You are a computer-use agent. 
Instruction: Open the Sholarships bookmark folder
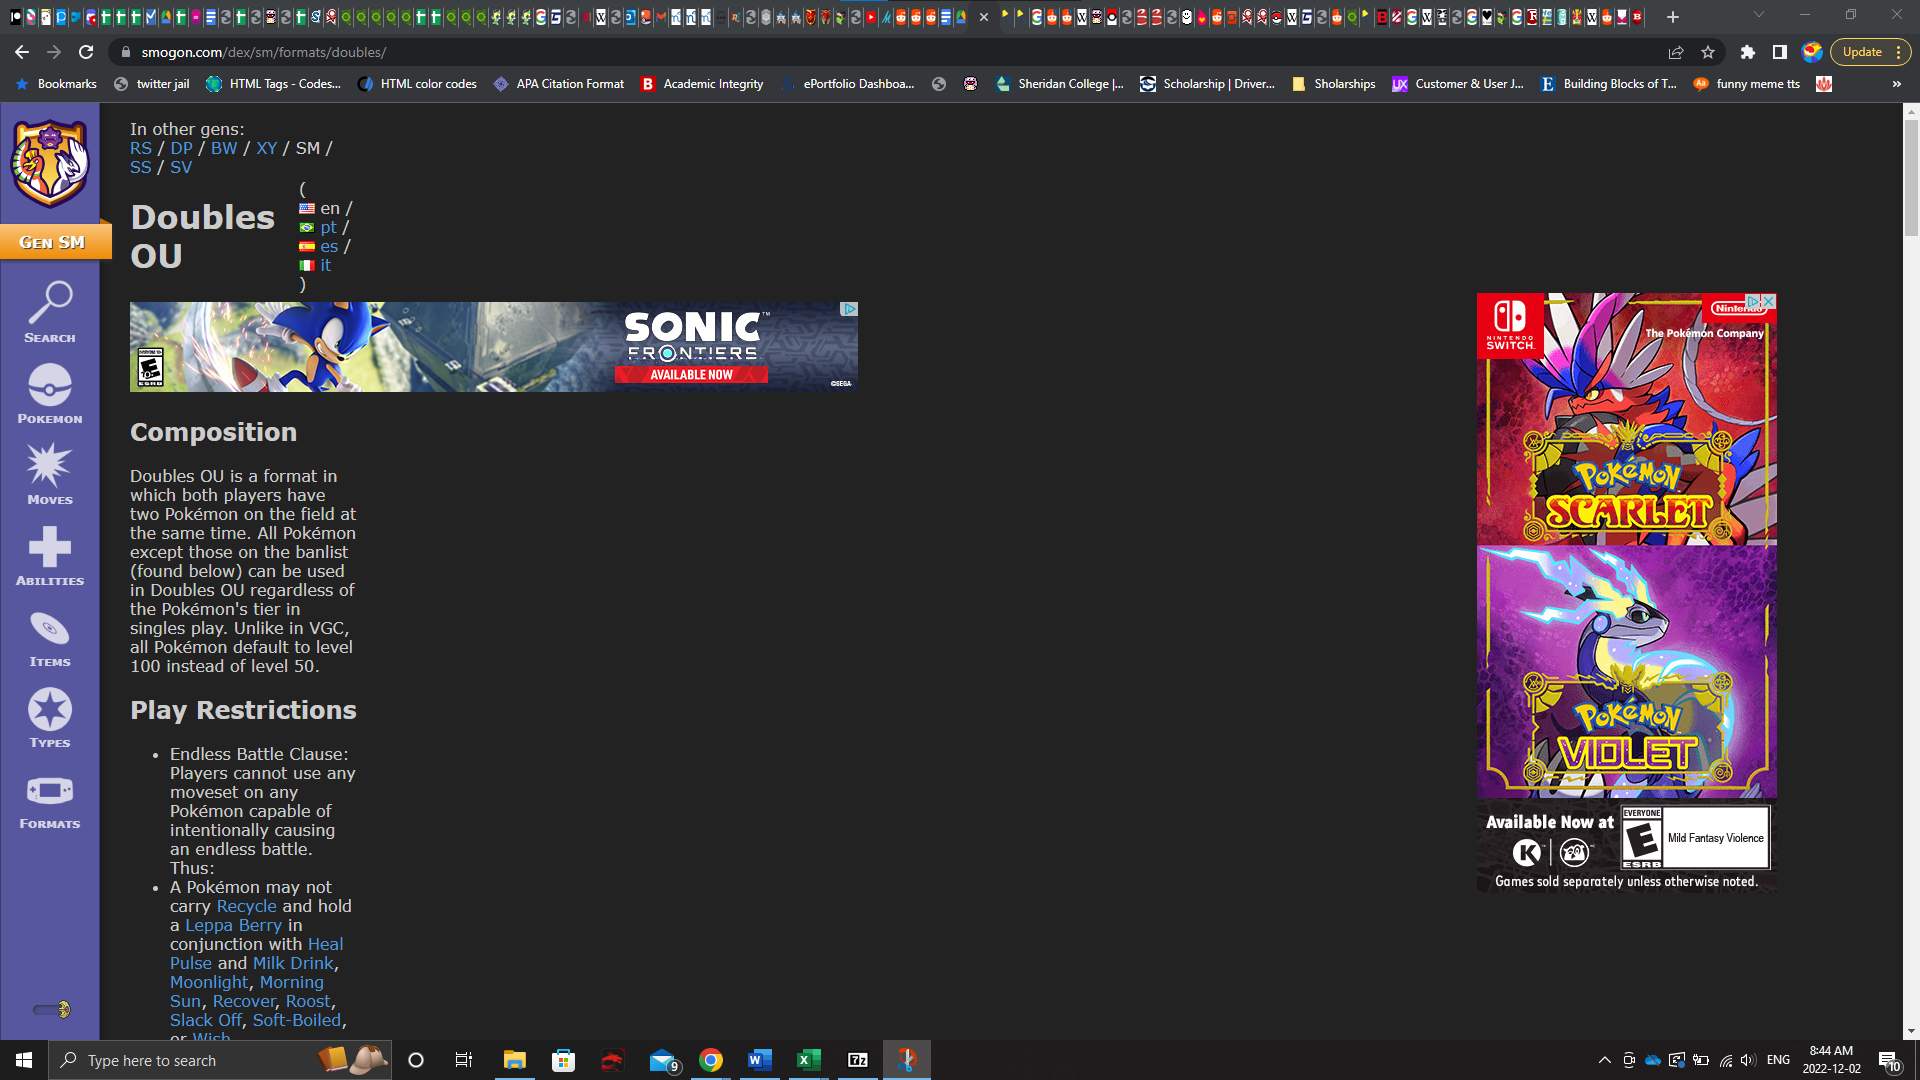pyautogui.click(x=1334, y=84)
